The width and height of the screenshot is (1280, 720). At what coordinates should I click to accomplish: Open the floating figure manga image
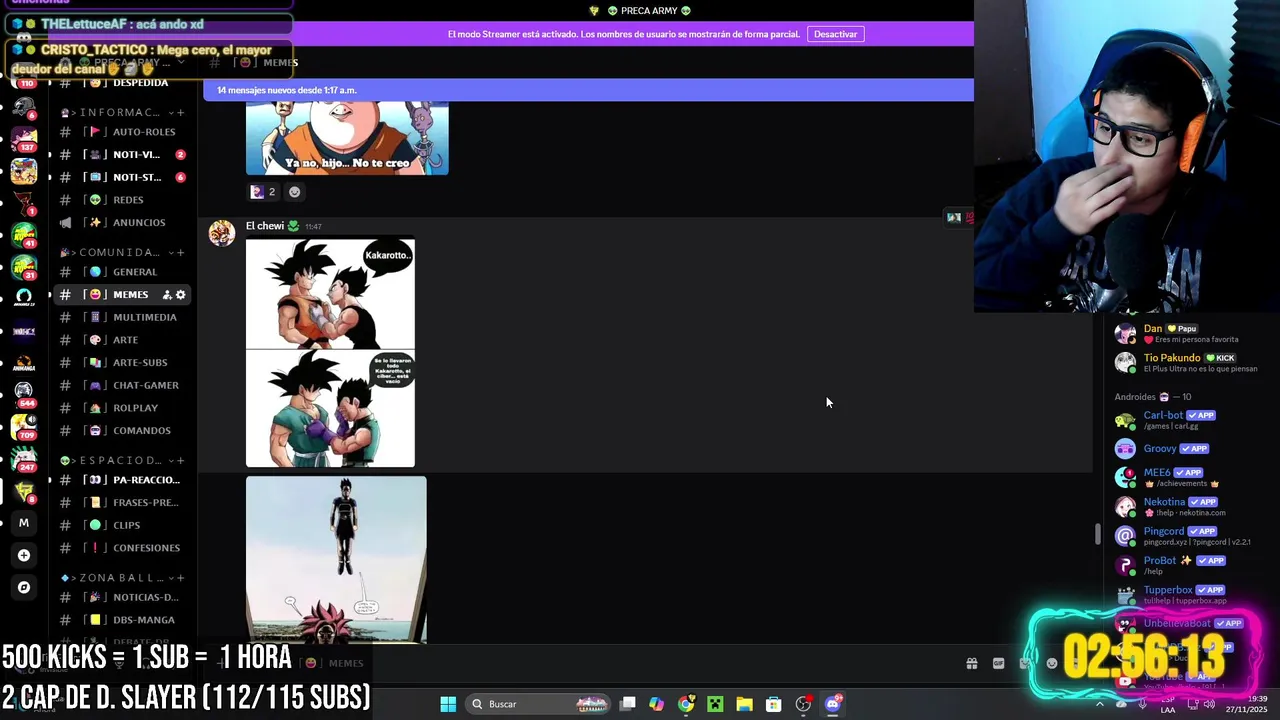point(336,559)
